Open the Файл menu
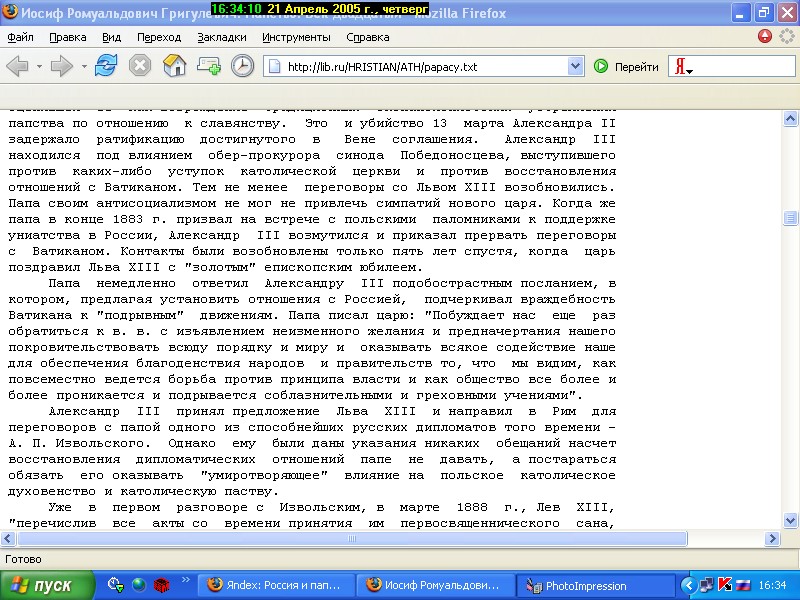 pyautogui.click(x=20, y=37)
